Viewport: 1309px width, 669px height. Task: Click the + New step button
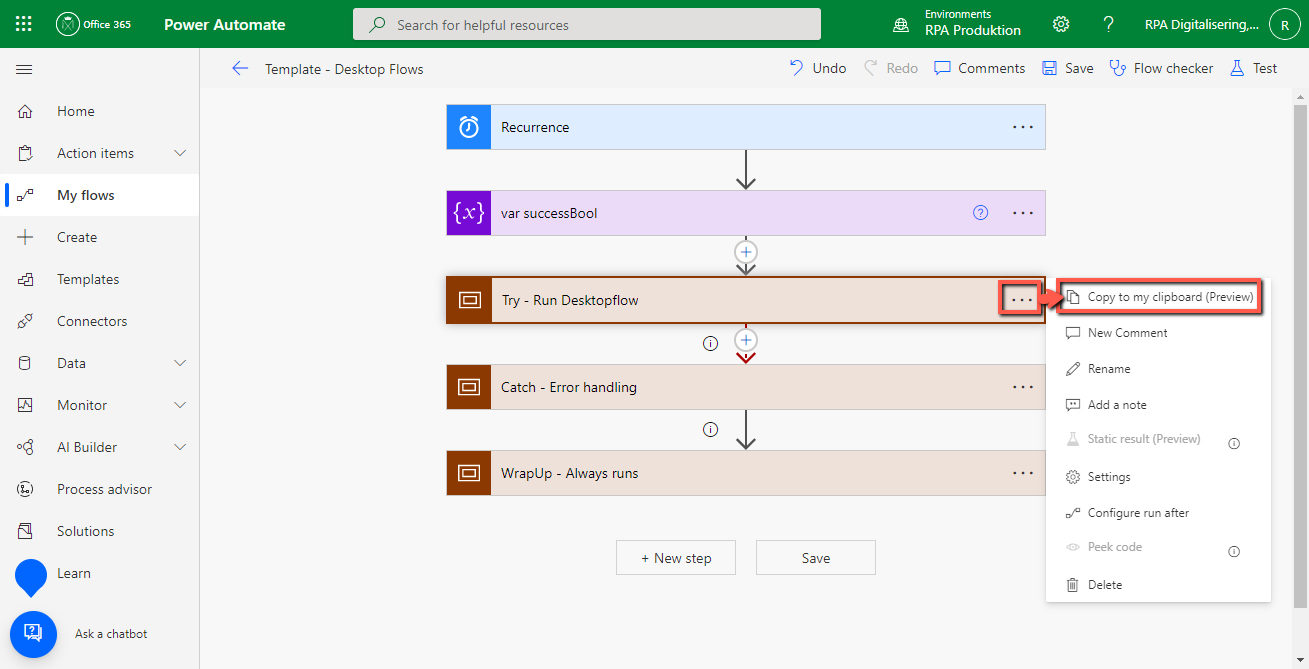[676, 558]
